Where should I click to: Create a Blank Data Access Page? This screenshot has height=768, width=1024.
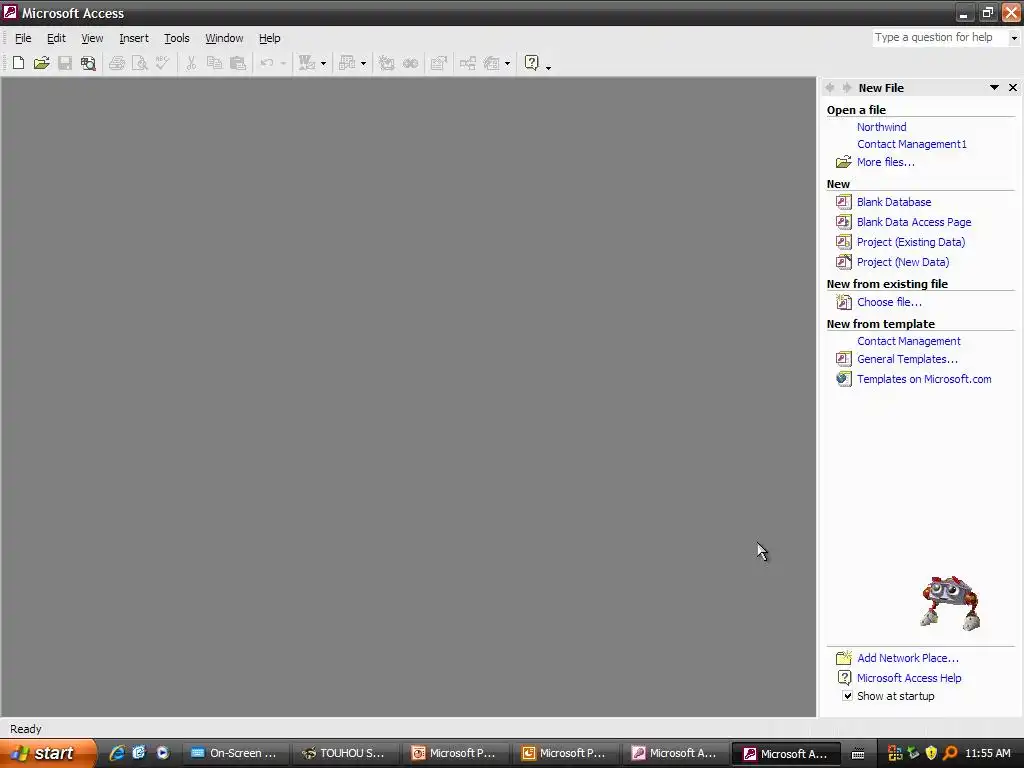point(914,222)
